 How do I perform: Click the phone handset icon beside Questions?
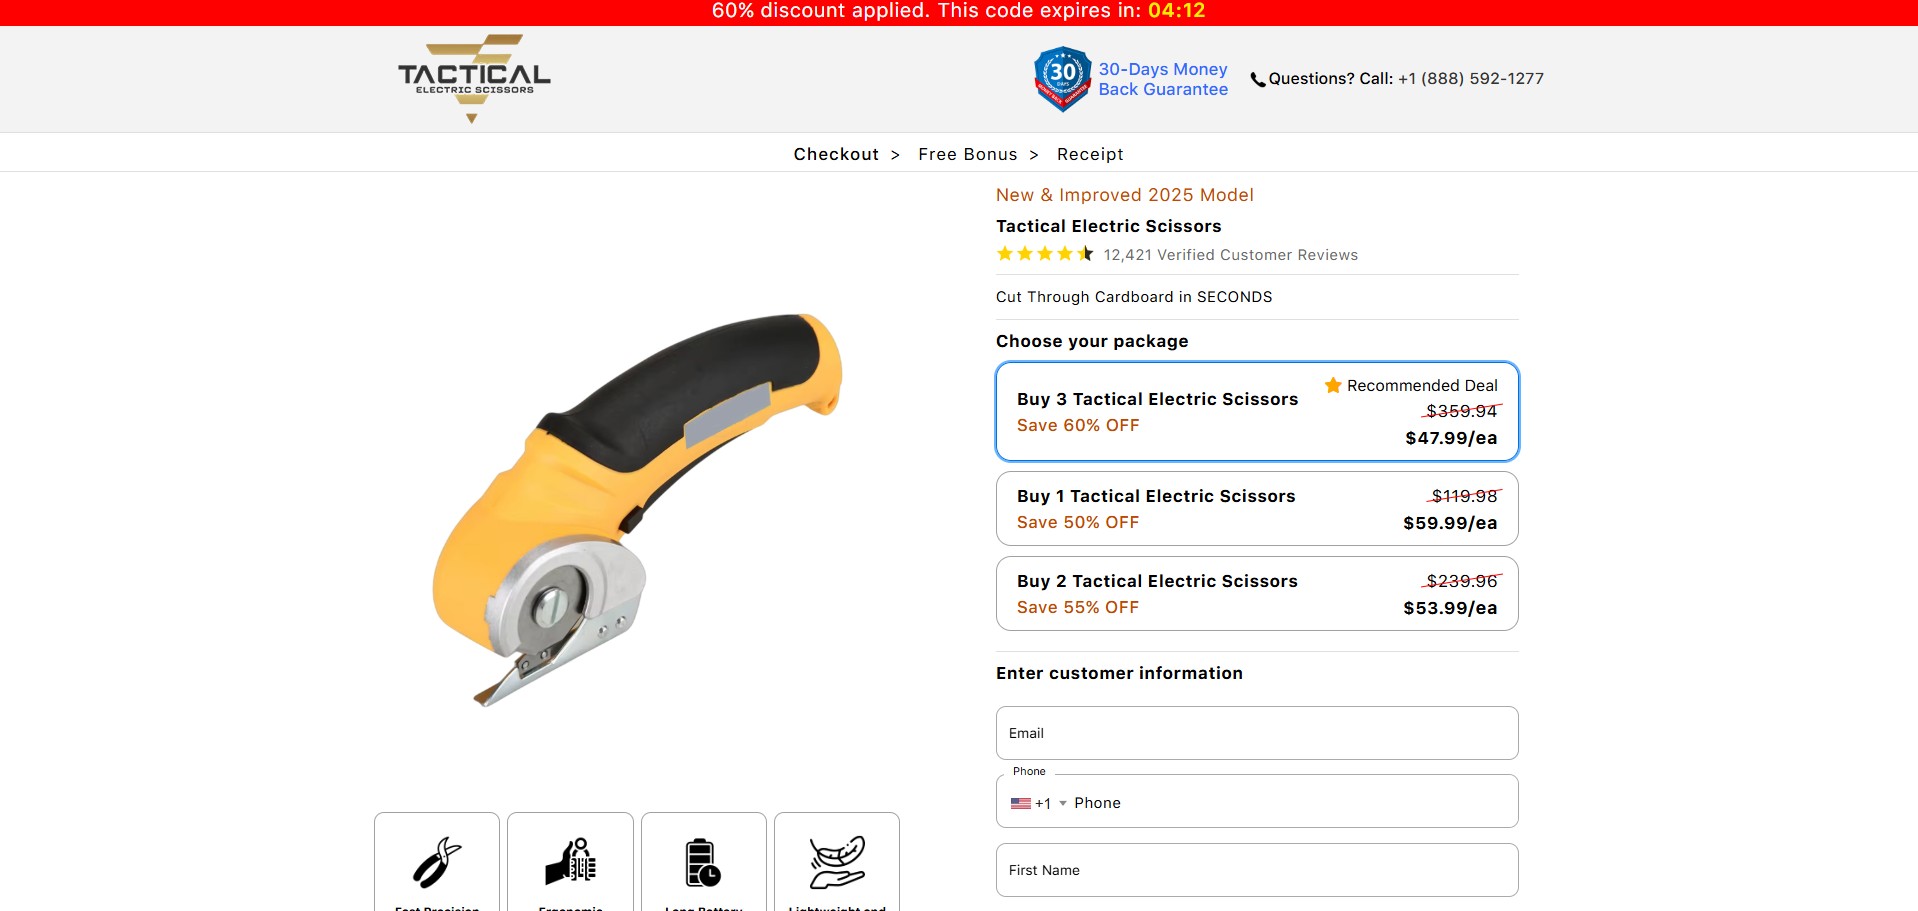pos(1258,80)
